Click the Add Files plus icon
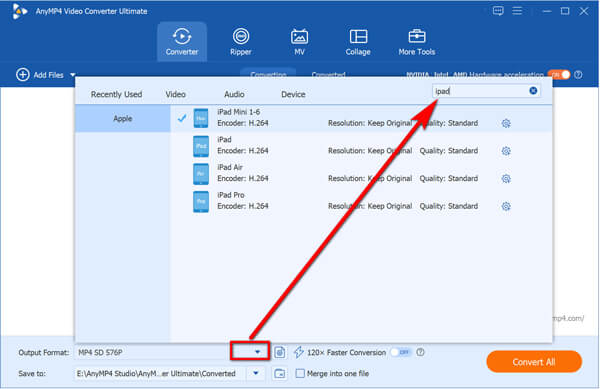 tap(23, 75)
